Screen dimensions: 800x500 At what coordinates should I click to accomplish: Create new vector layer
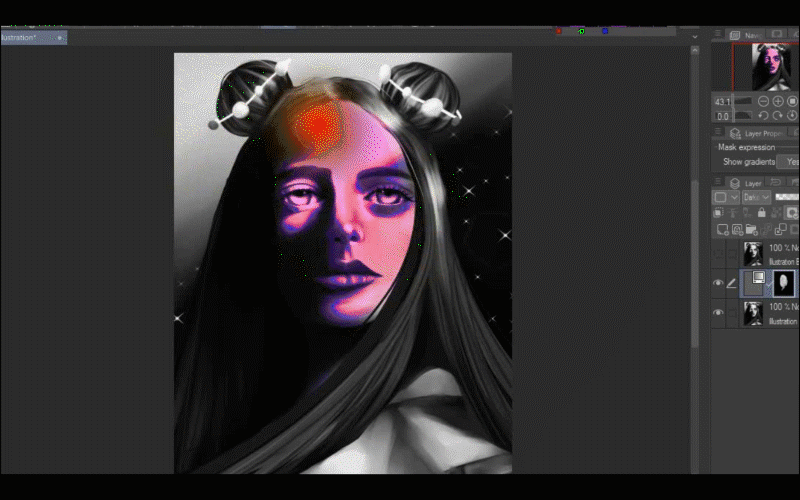pyautogui.click(x=737, y=230)
